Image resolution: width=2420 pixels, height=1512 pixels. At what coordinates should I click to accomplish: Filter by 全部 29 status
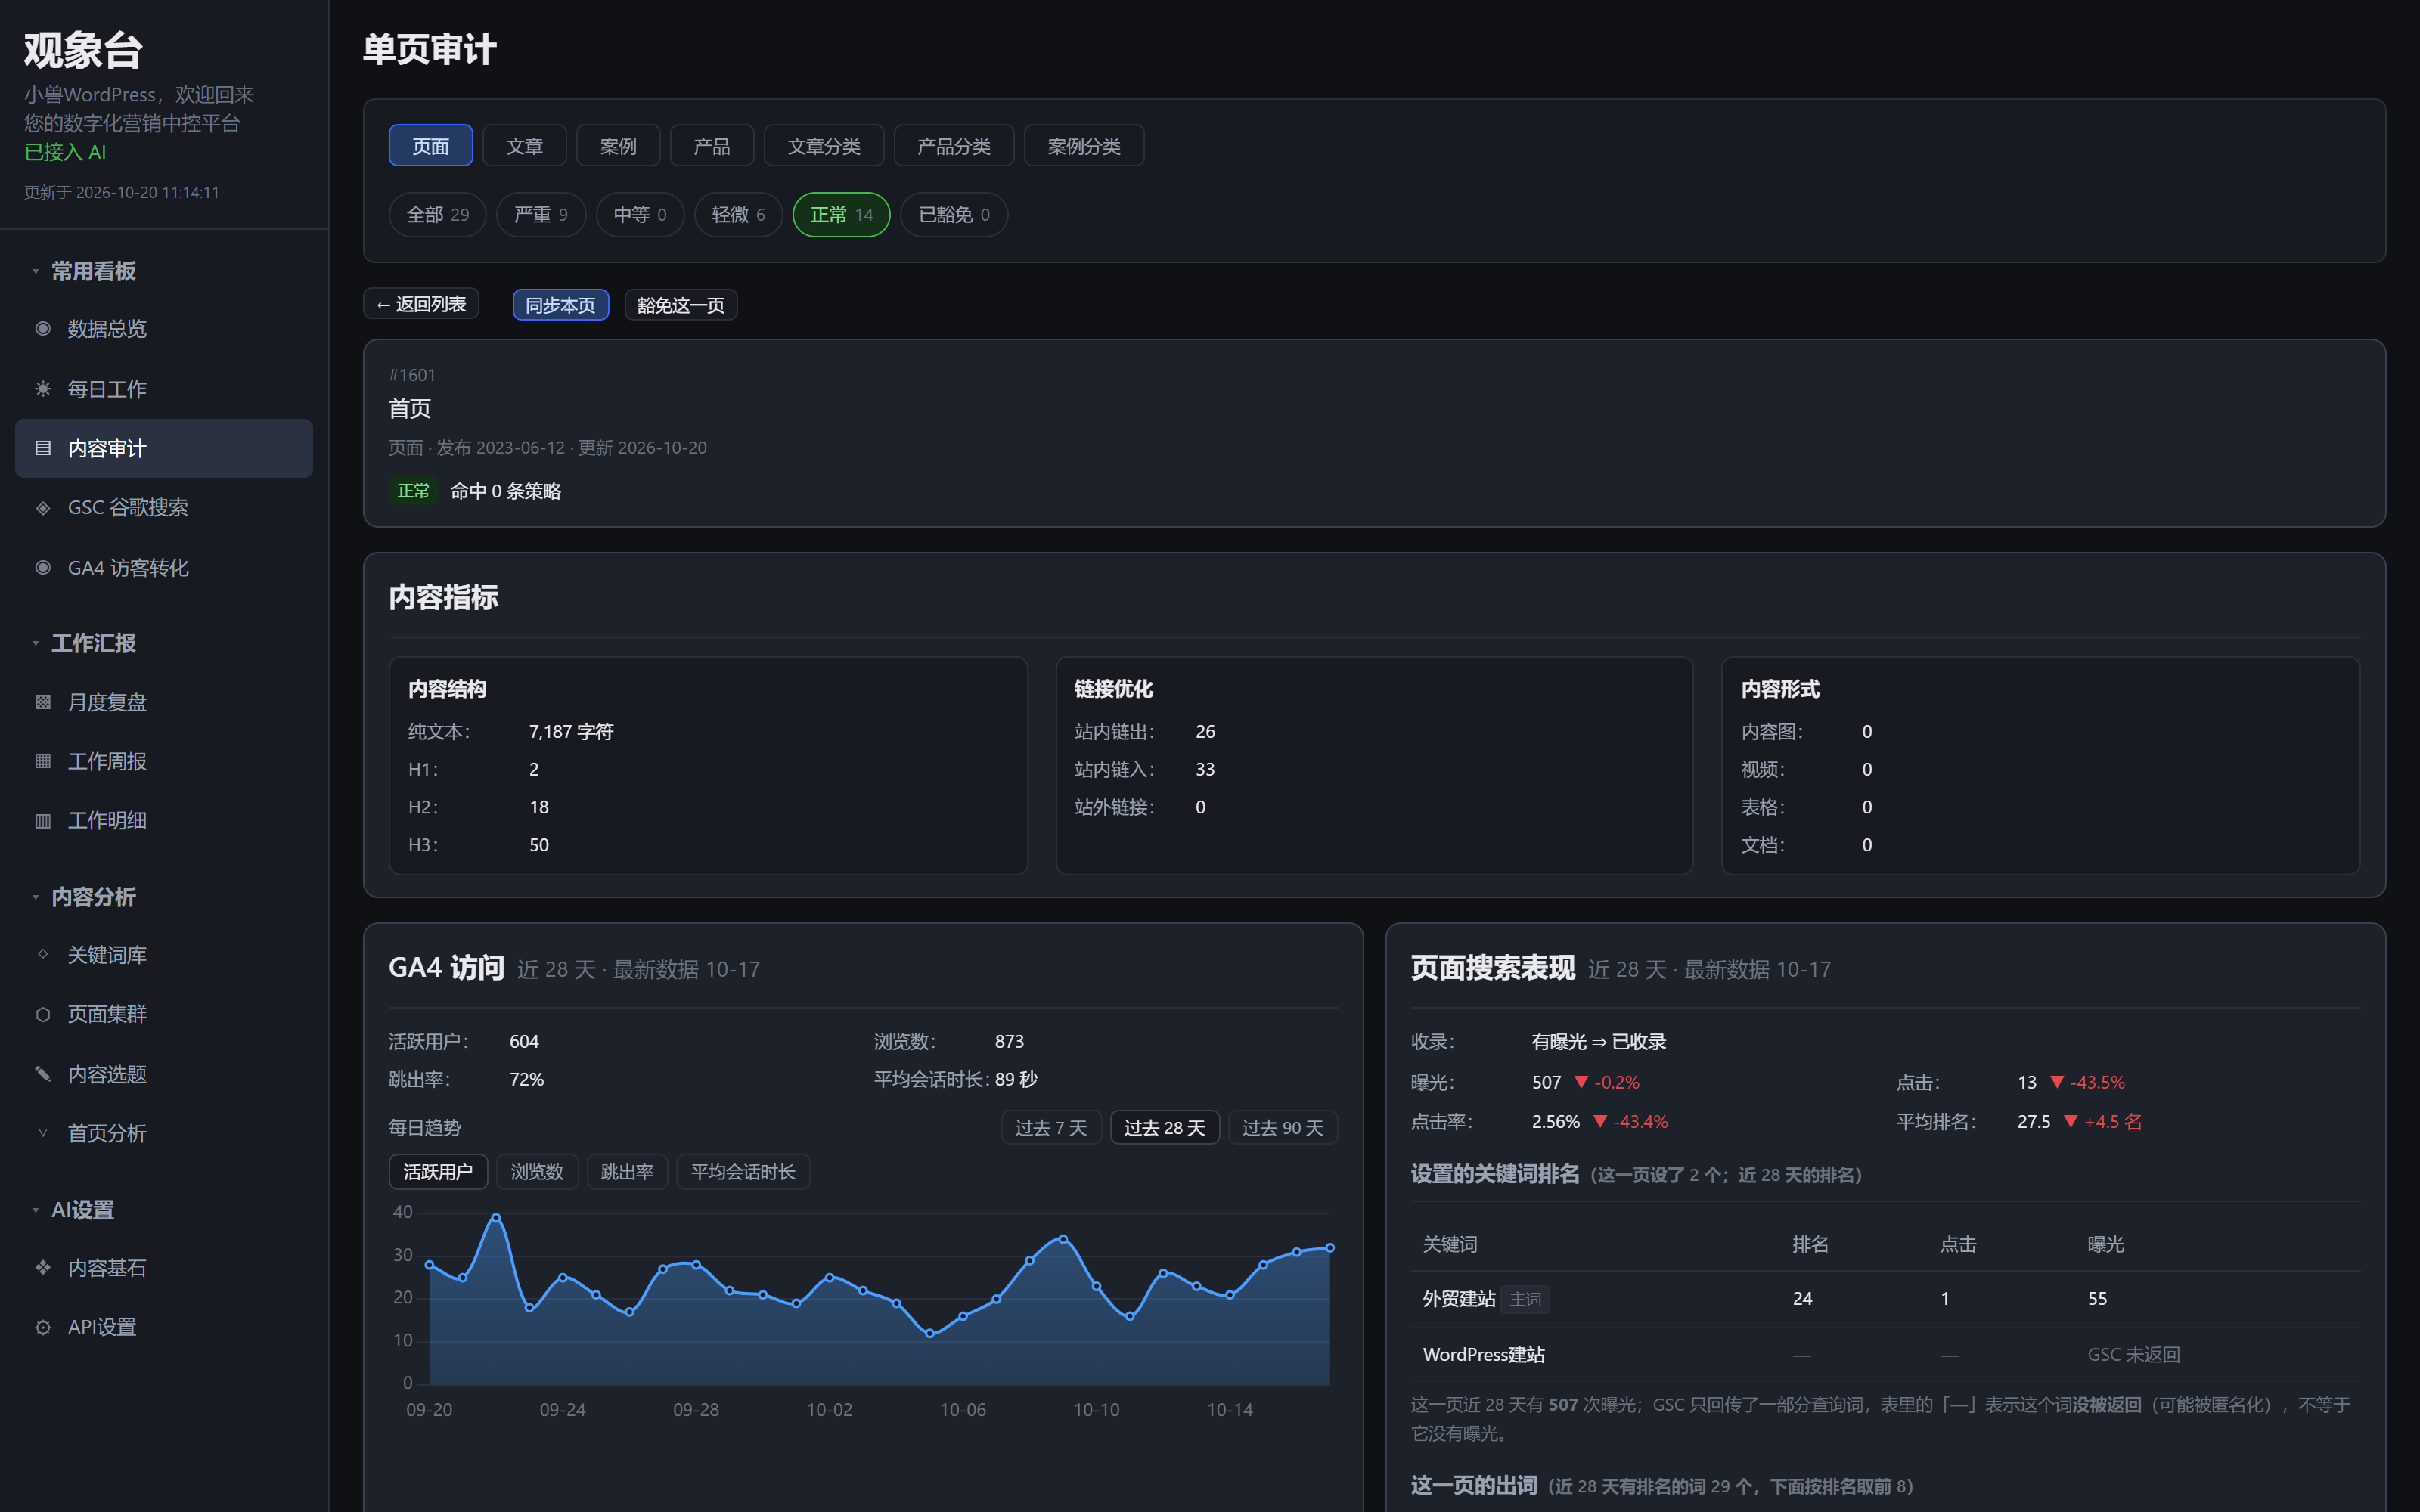(438, 215)
